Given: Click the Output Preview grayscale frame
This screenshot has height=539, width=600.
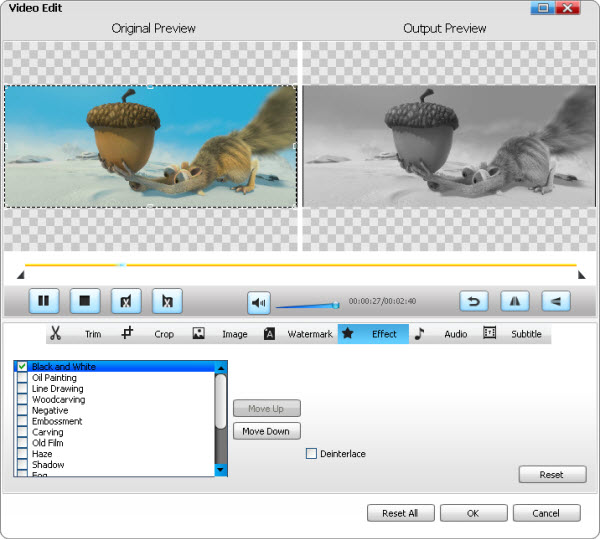Looking at the screenshot, I should [x=449, y=147].
